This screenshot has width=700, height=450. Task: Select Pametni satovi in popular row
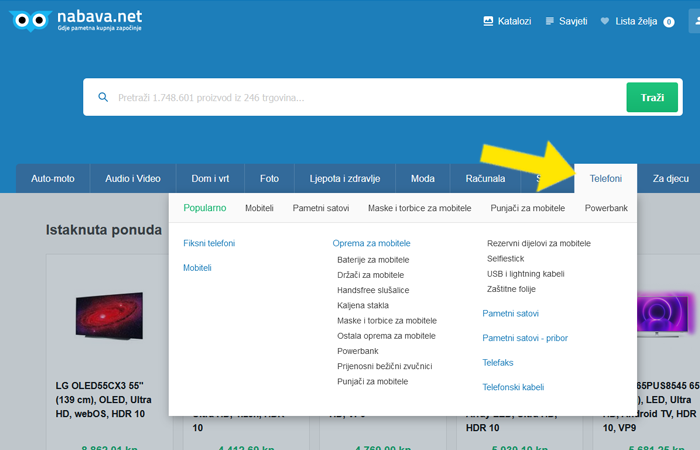(321, 208)
